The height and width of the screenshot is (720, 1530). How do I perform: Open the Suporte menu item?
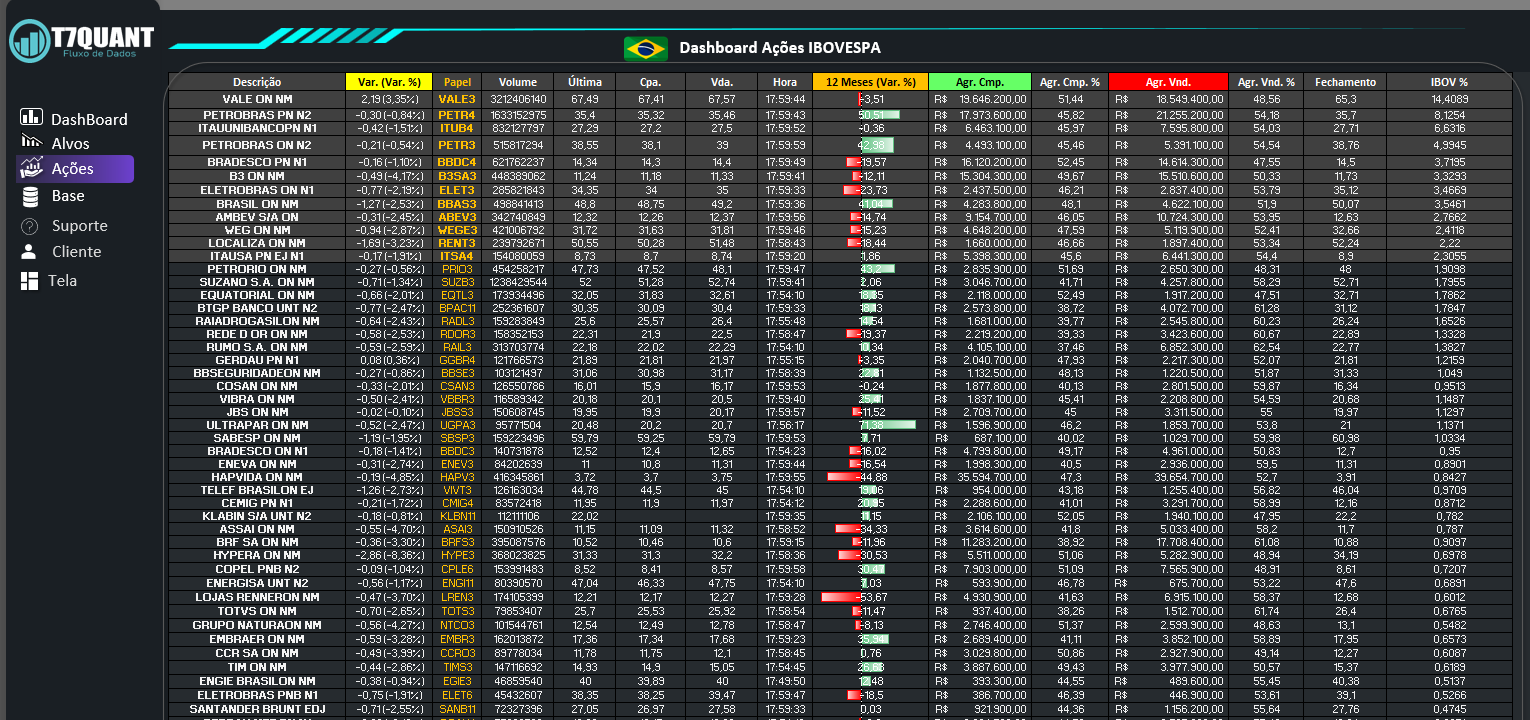tap(79, 226)
